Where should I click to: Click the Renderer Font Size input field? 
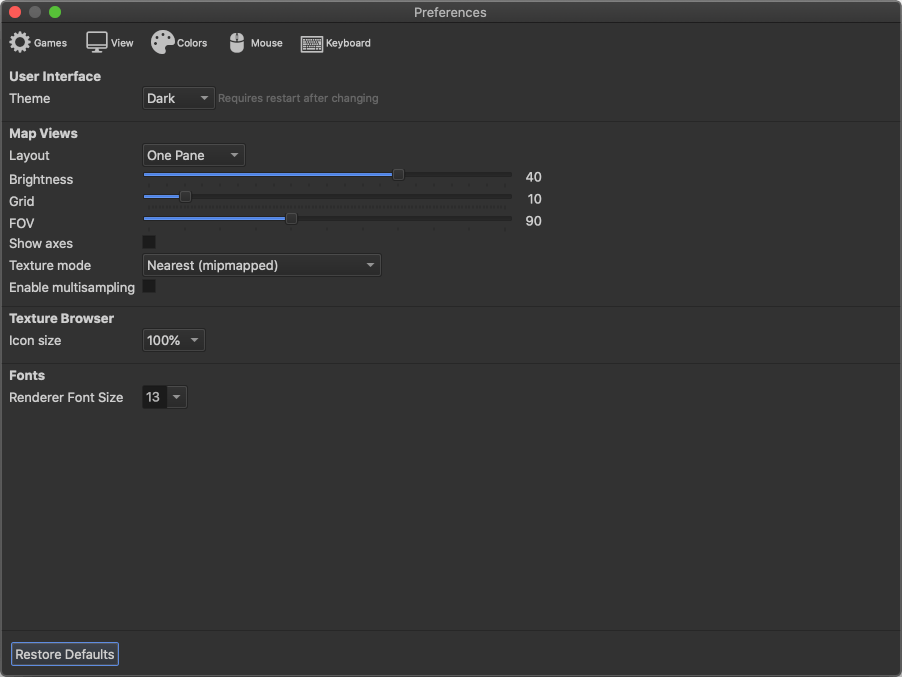pyautogui.click(x=154, y=397)
